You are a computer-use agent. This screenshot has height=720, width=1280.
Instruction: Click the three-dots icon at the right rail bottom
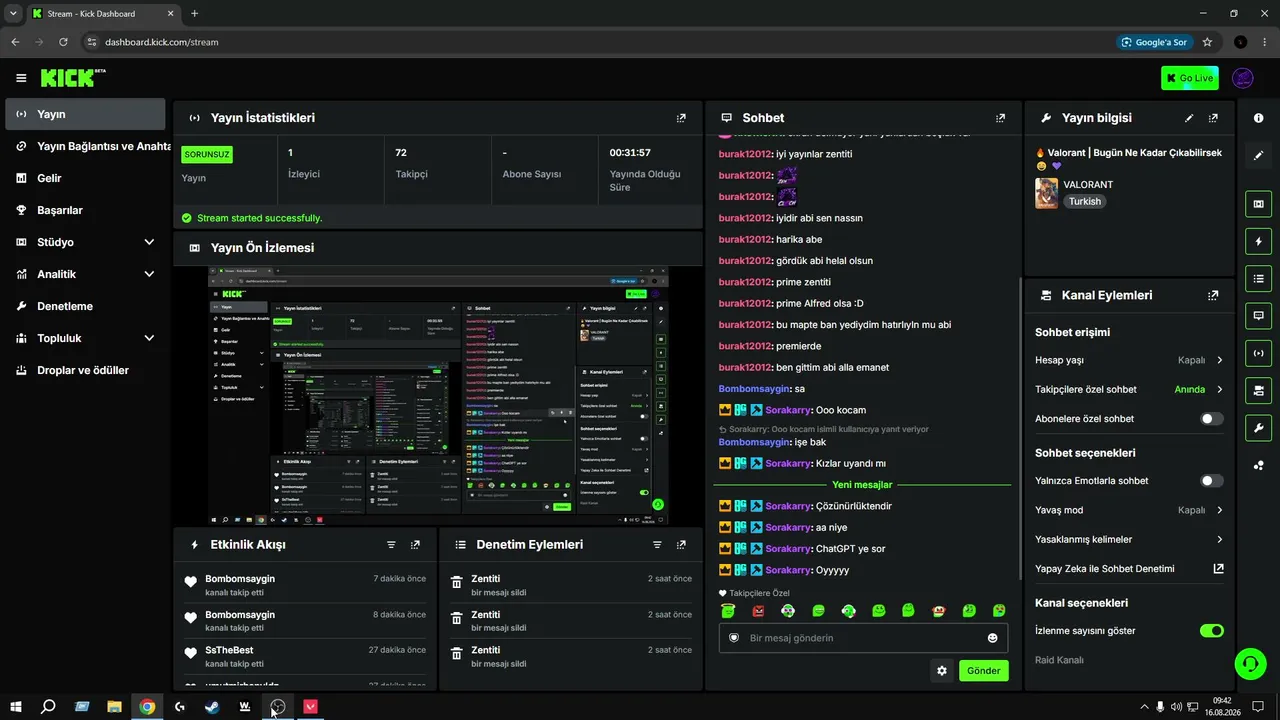[1258, 465]
